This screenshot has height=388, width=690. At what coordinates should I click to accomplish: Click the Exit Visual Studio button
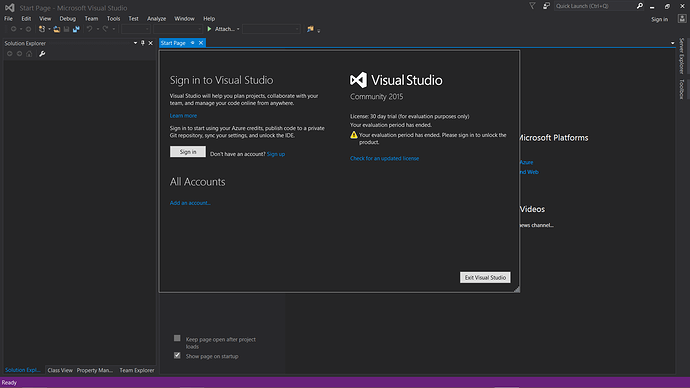pyautogui.click(x=485, y=277)
